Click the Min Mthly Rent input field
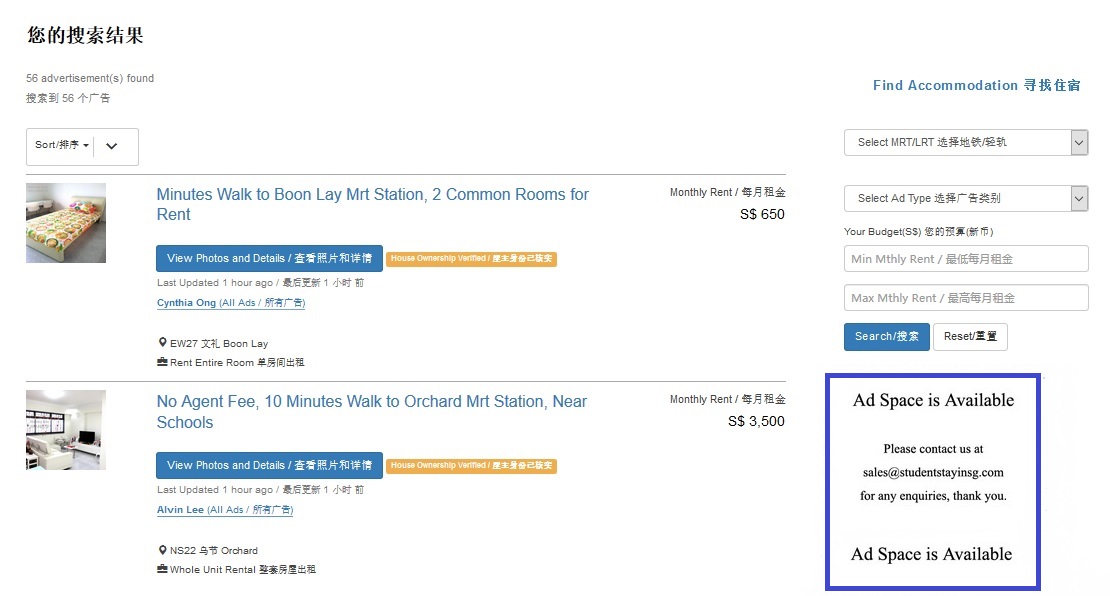 965,259
